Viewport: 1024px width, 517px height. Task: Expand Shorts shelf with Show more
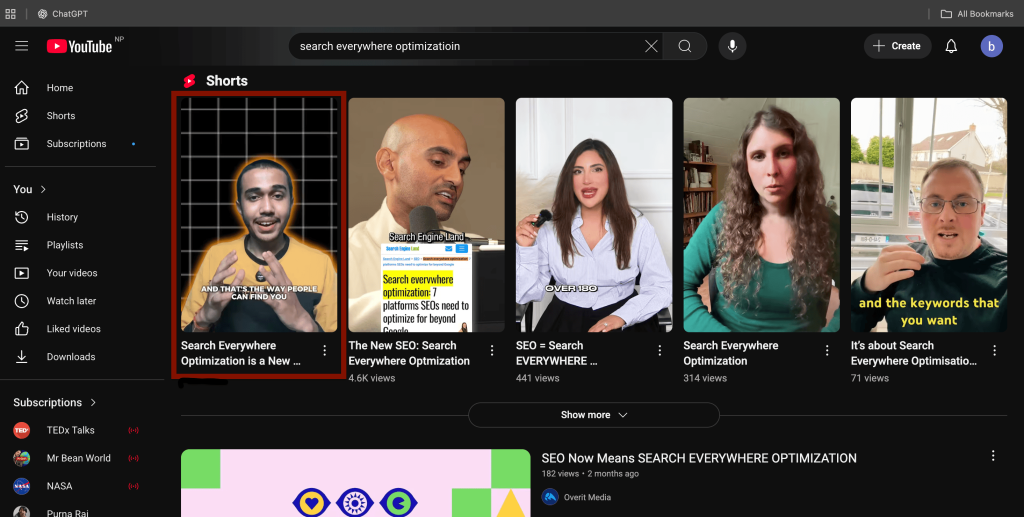coord(594,415)
